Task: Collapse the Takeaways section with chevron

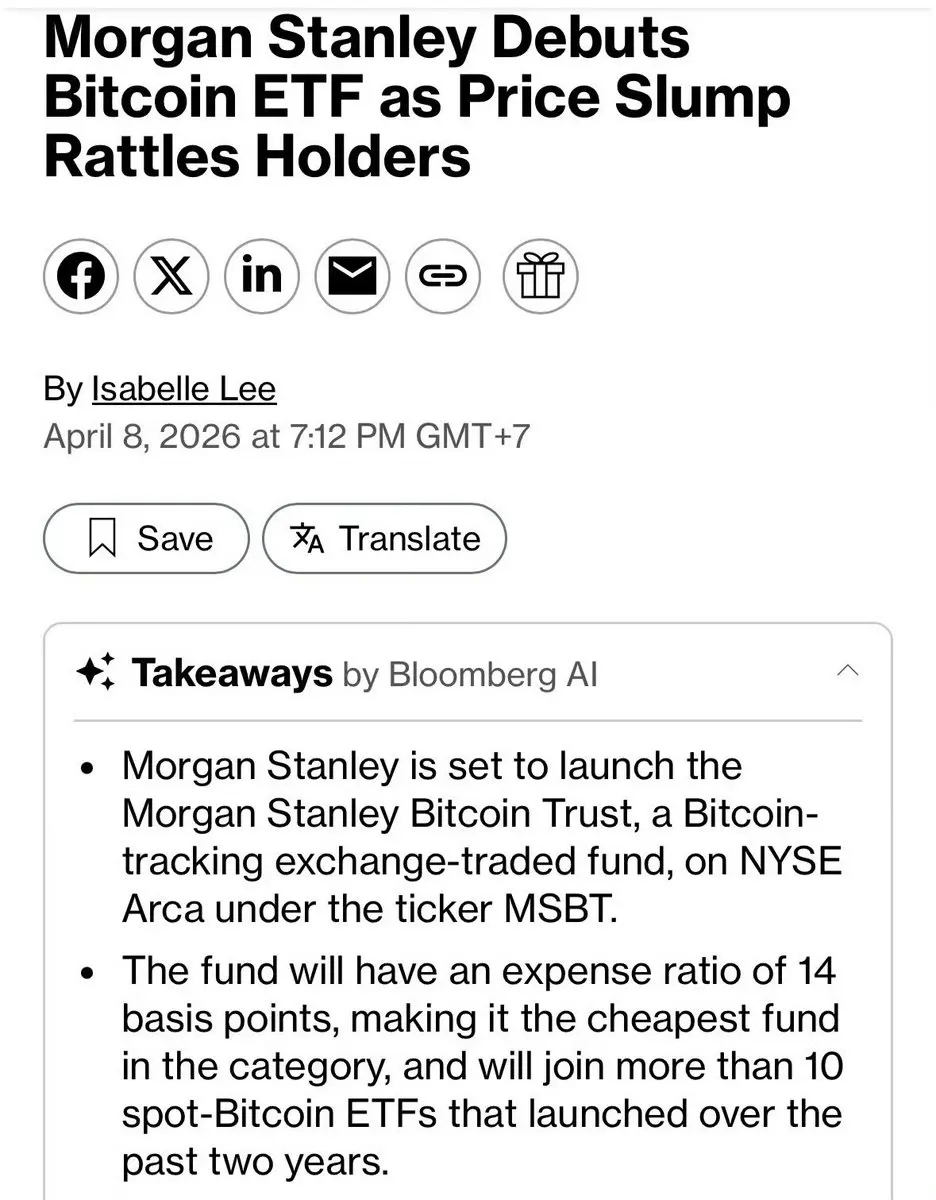Action: (846, 671)
